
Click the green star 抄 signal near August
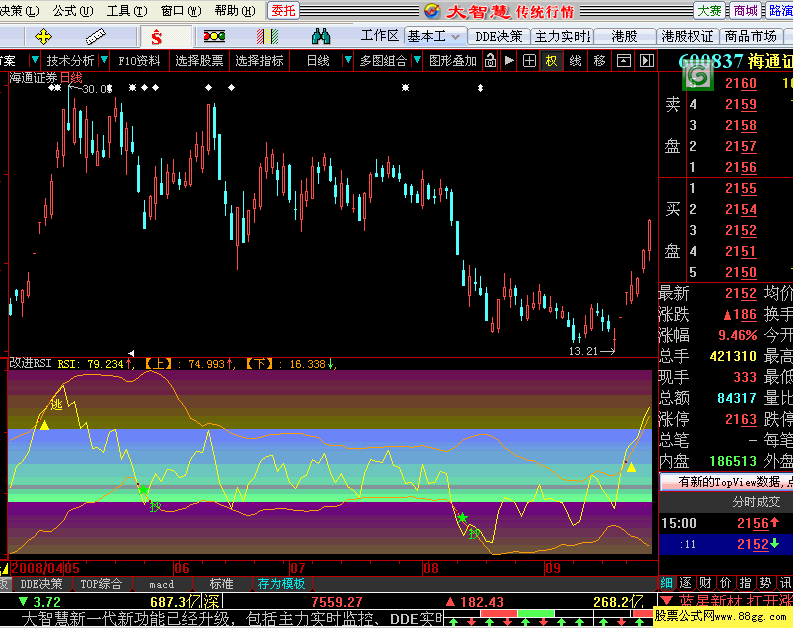click(462, 517)
